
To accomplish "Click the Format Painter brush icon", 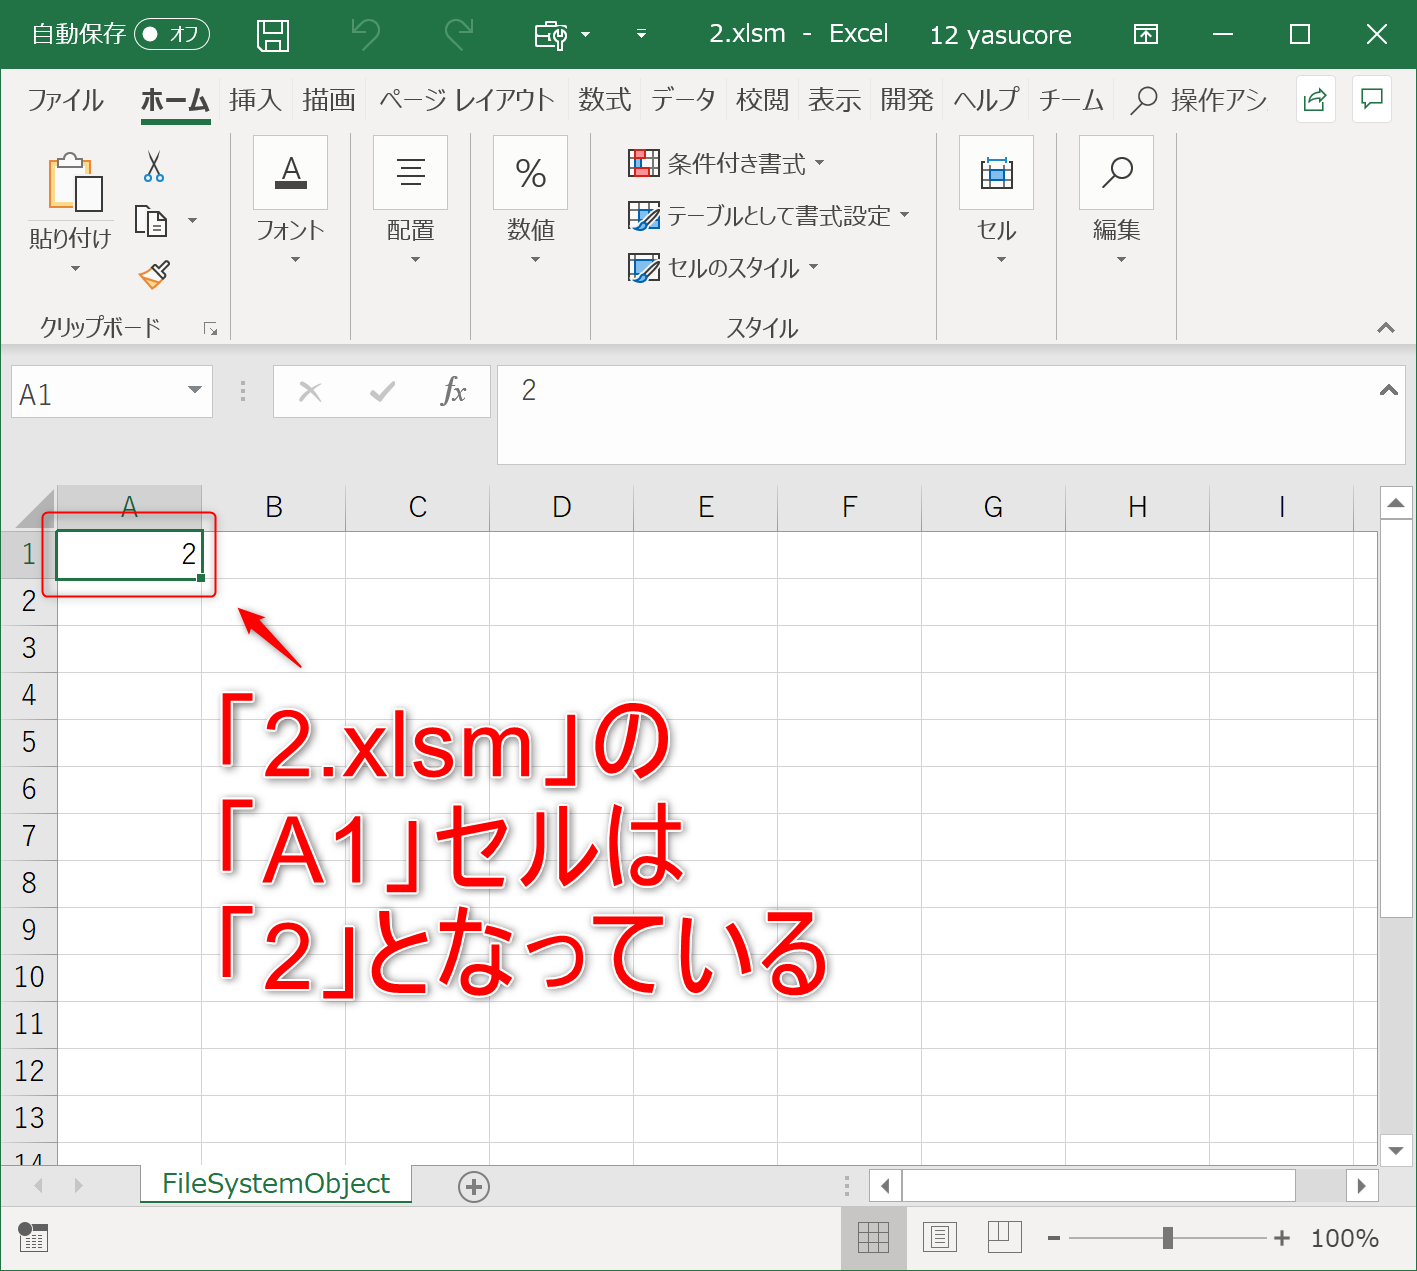I will click(x=154, y=275).
